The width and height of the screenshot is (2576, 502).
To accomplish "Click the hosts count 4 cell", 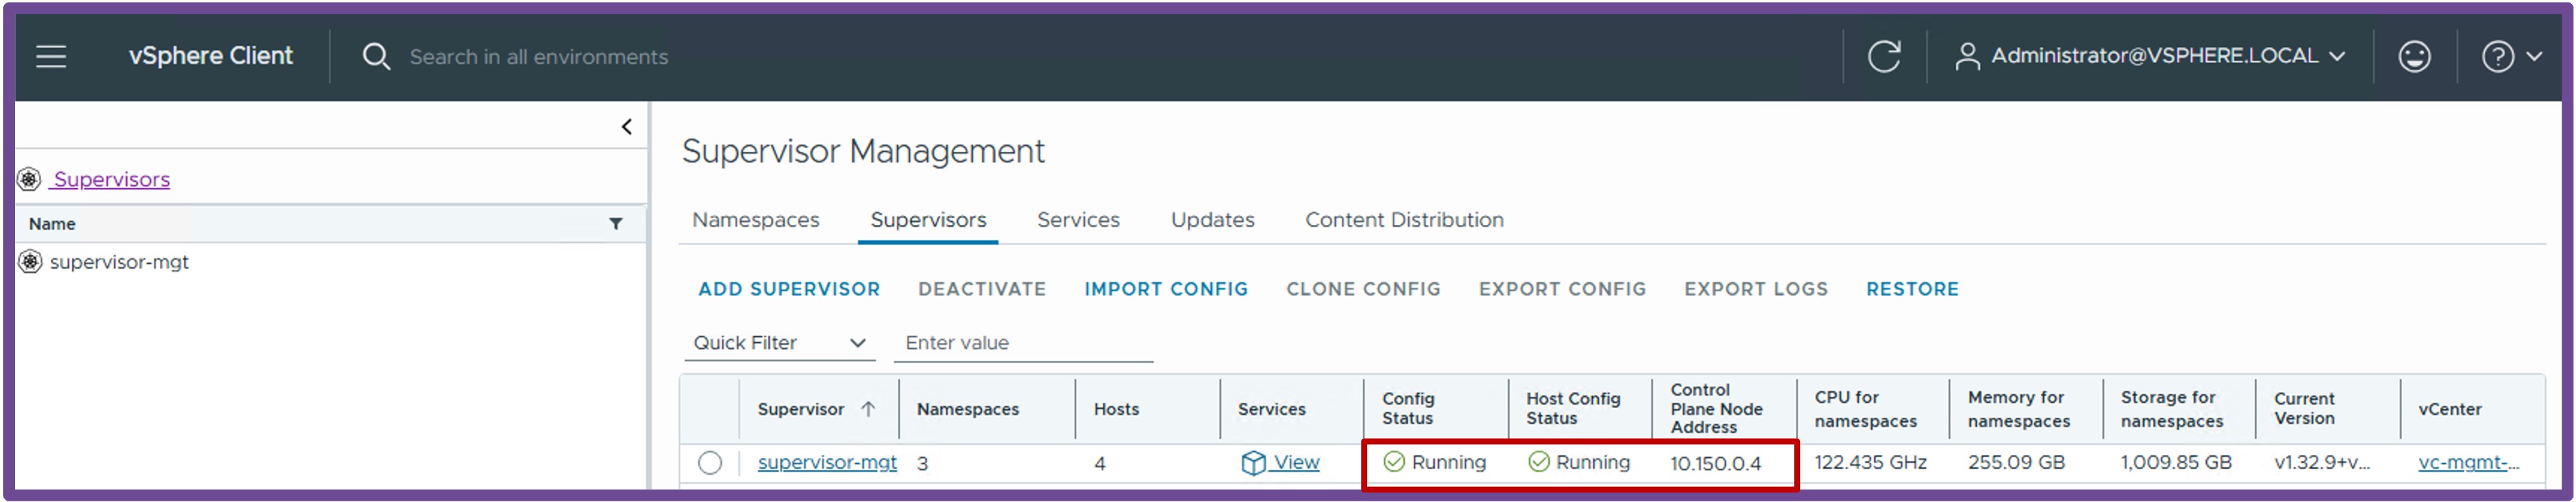I will pyautogui.click(x=1100, y=464).
